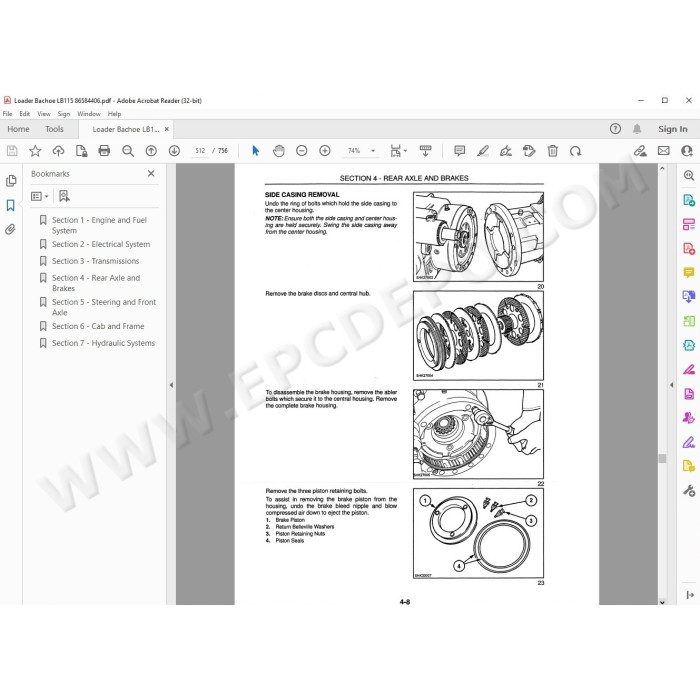
Task: Open bookmark options dropdown
Action: 39,196
